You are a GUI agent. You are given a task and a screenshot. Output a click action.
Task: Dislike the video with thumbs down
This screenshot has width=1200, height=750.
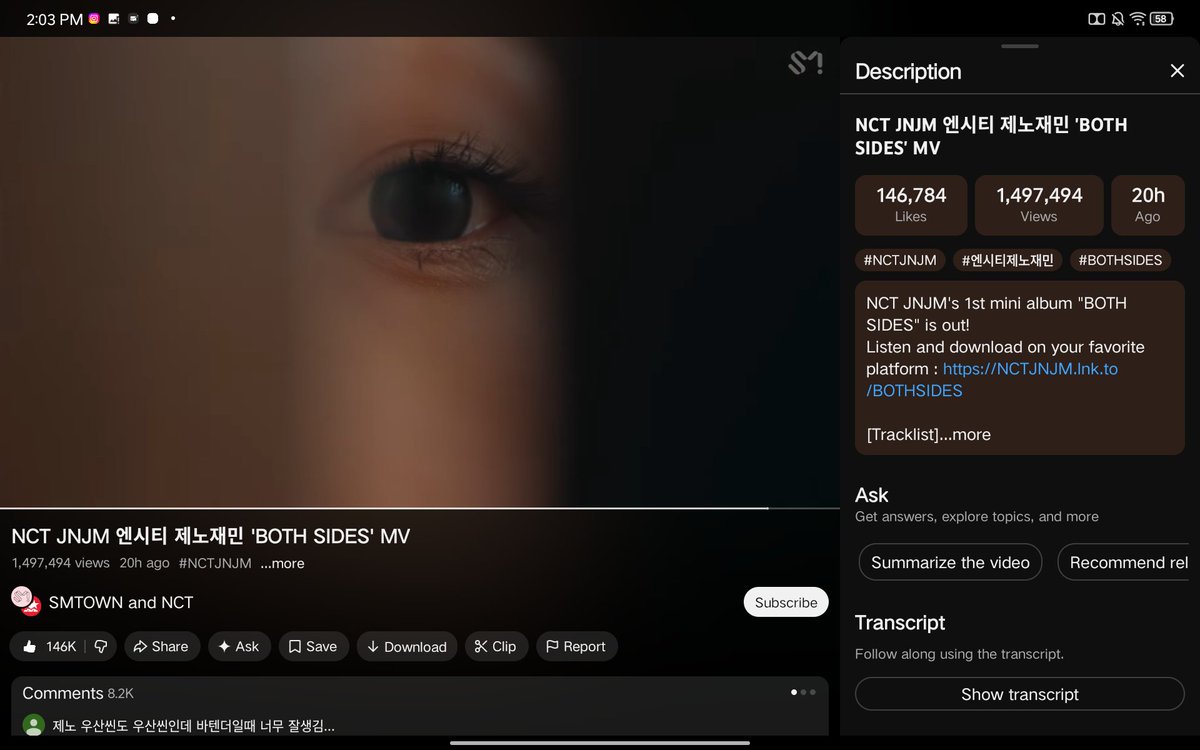click(101, 647)
